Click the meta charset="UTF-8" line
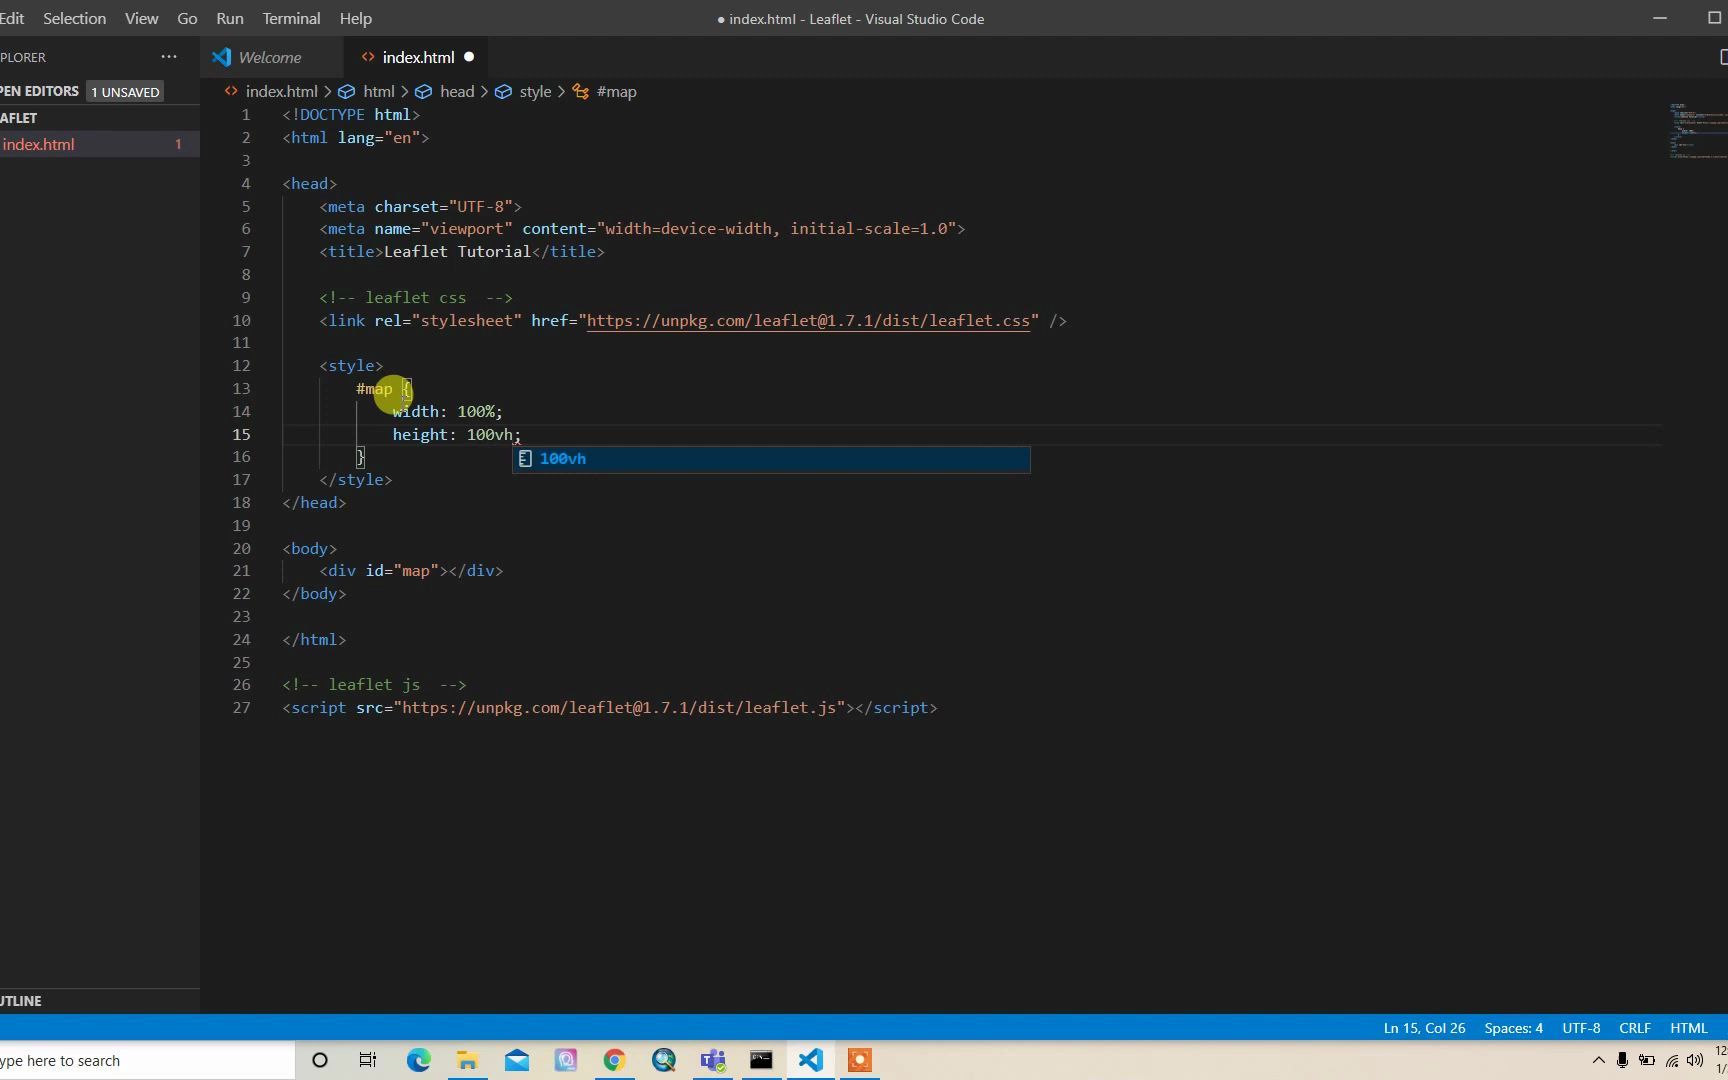 [420, 207]
